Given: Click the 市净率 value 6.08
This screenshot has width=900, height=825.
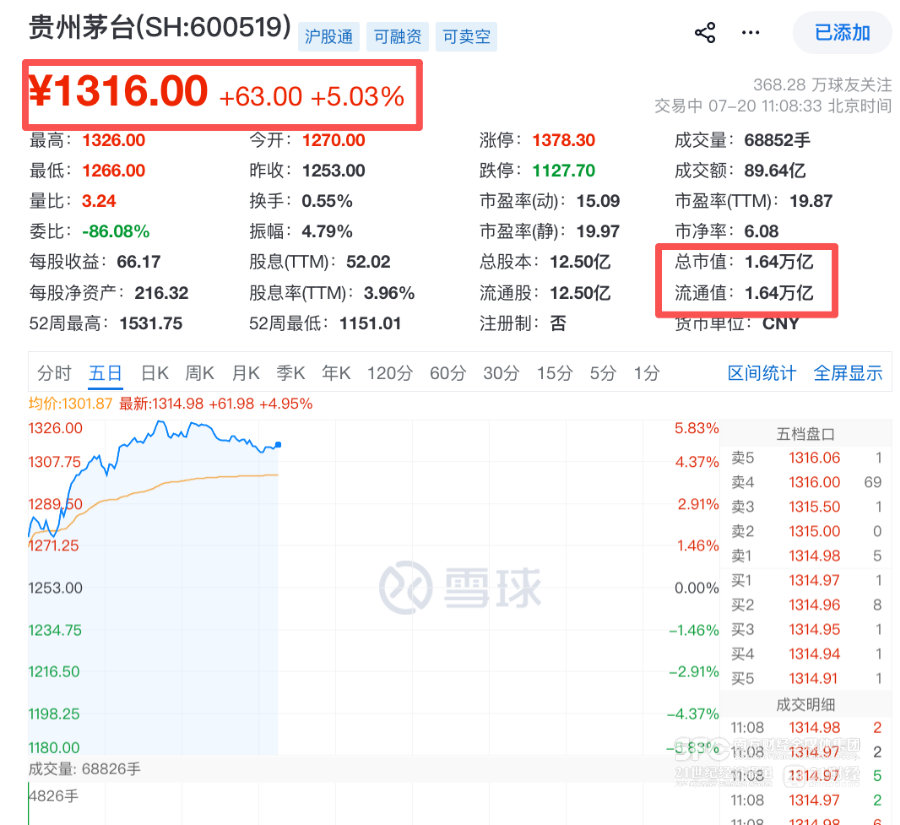Looking at the screenshot, I should (761, 231).
